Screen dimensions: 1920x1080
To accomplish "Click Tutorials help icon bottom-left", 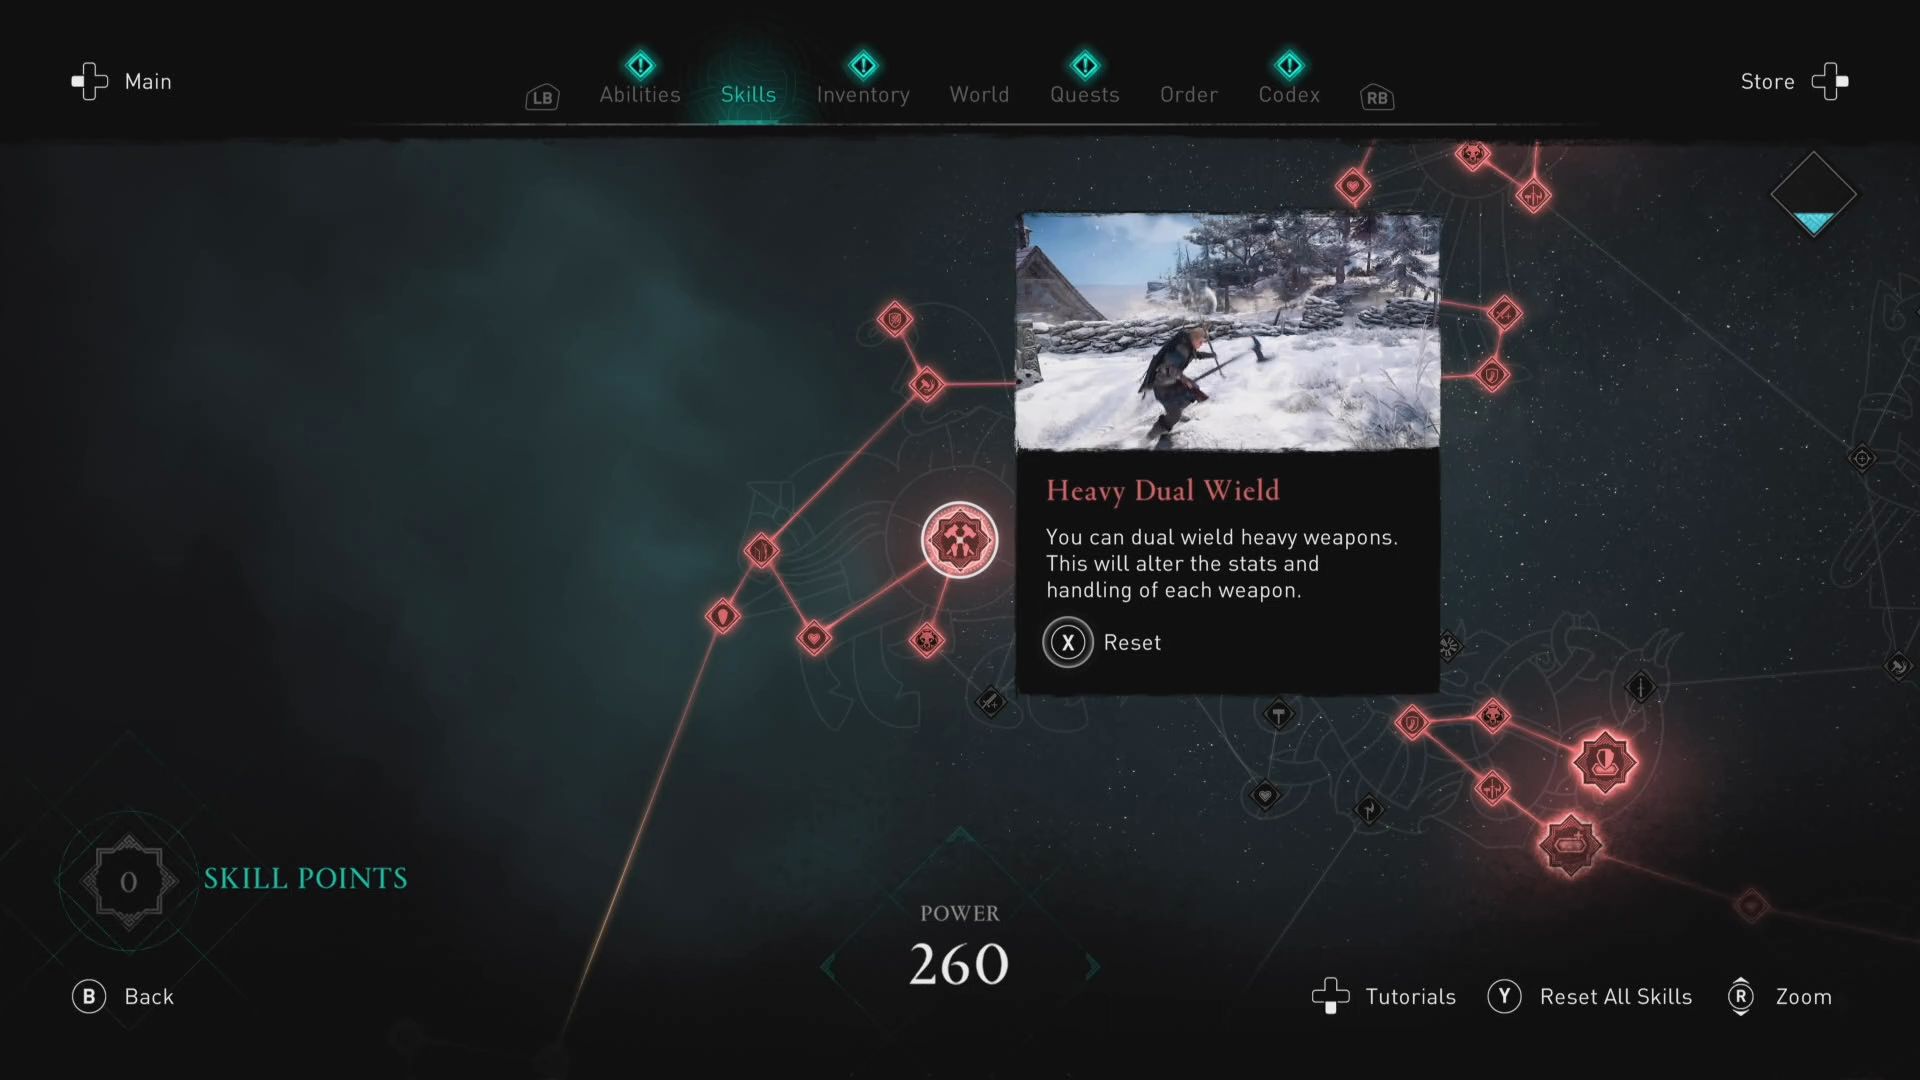I will (x=1332, y=996).
